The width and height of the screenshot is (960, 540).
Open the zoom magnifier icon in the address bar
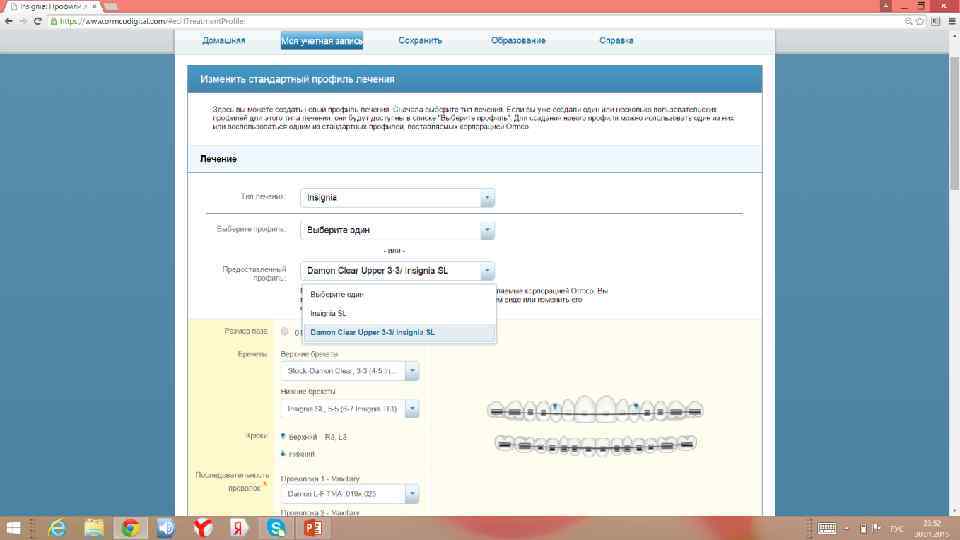(x=909, y=21)
